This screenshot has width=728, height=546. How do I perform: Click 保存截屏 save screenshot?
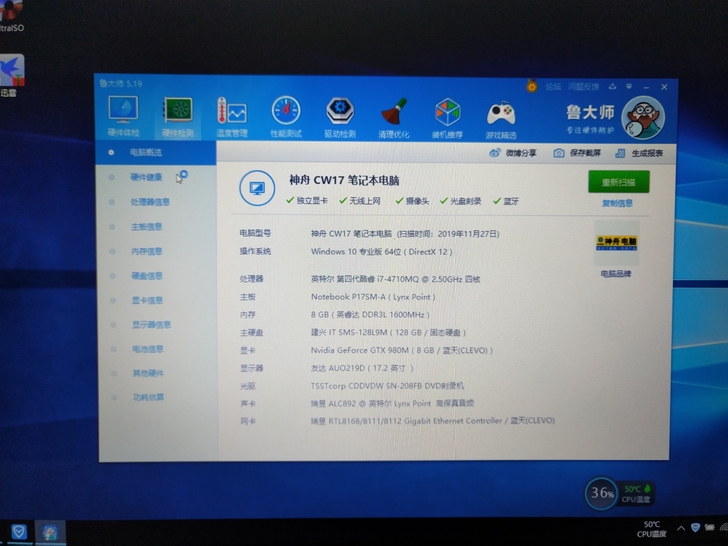click(577, 153)
